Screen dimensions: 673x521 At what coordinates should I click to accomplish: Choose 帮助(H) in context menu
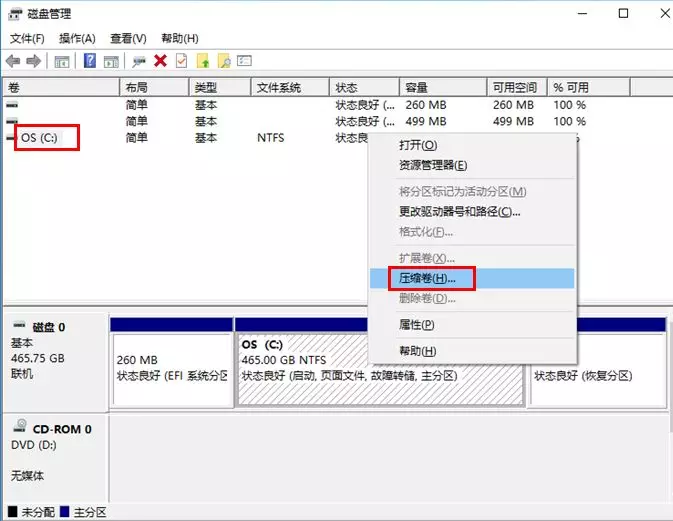pyautogui.click(x=472, y=351)
